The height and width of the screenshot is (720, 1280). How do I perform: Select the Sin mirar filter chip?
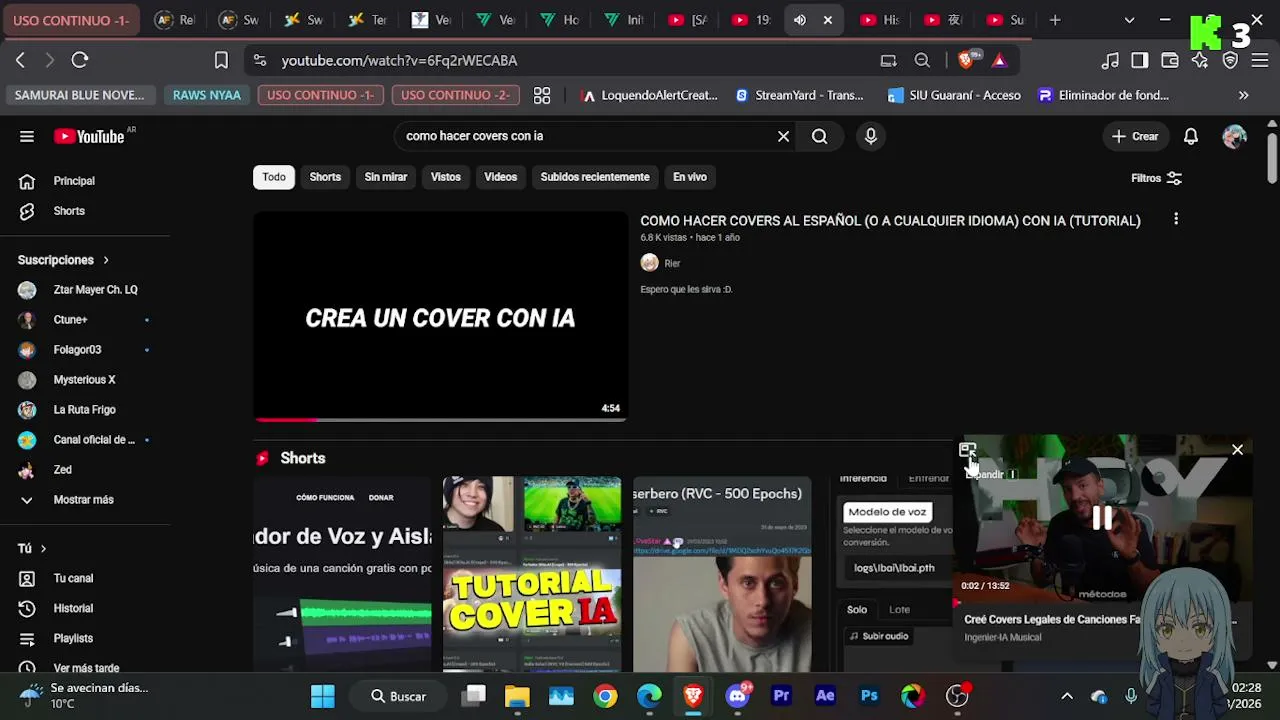[x=386, y=177]
